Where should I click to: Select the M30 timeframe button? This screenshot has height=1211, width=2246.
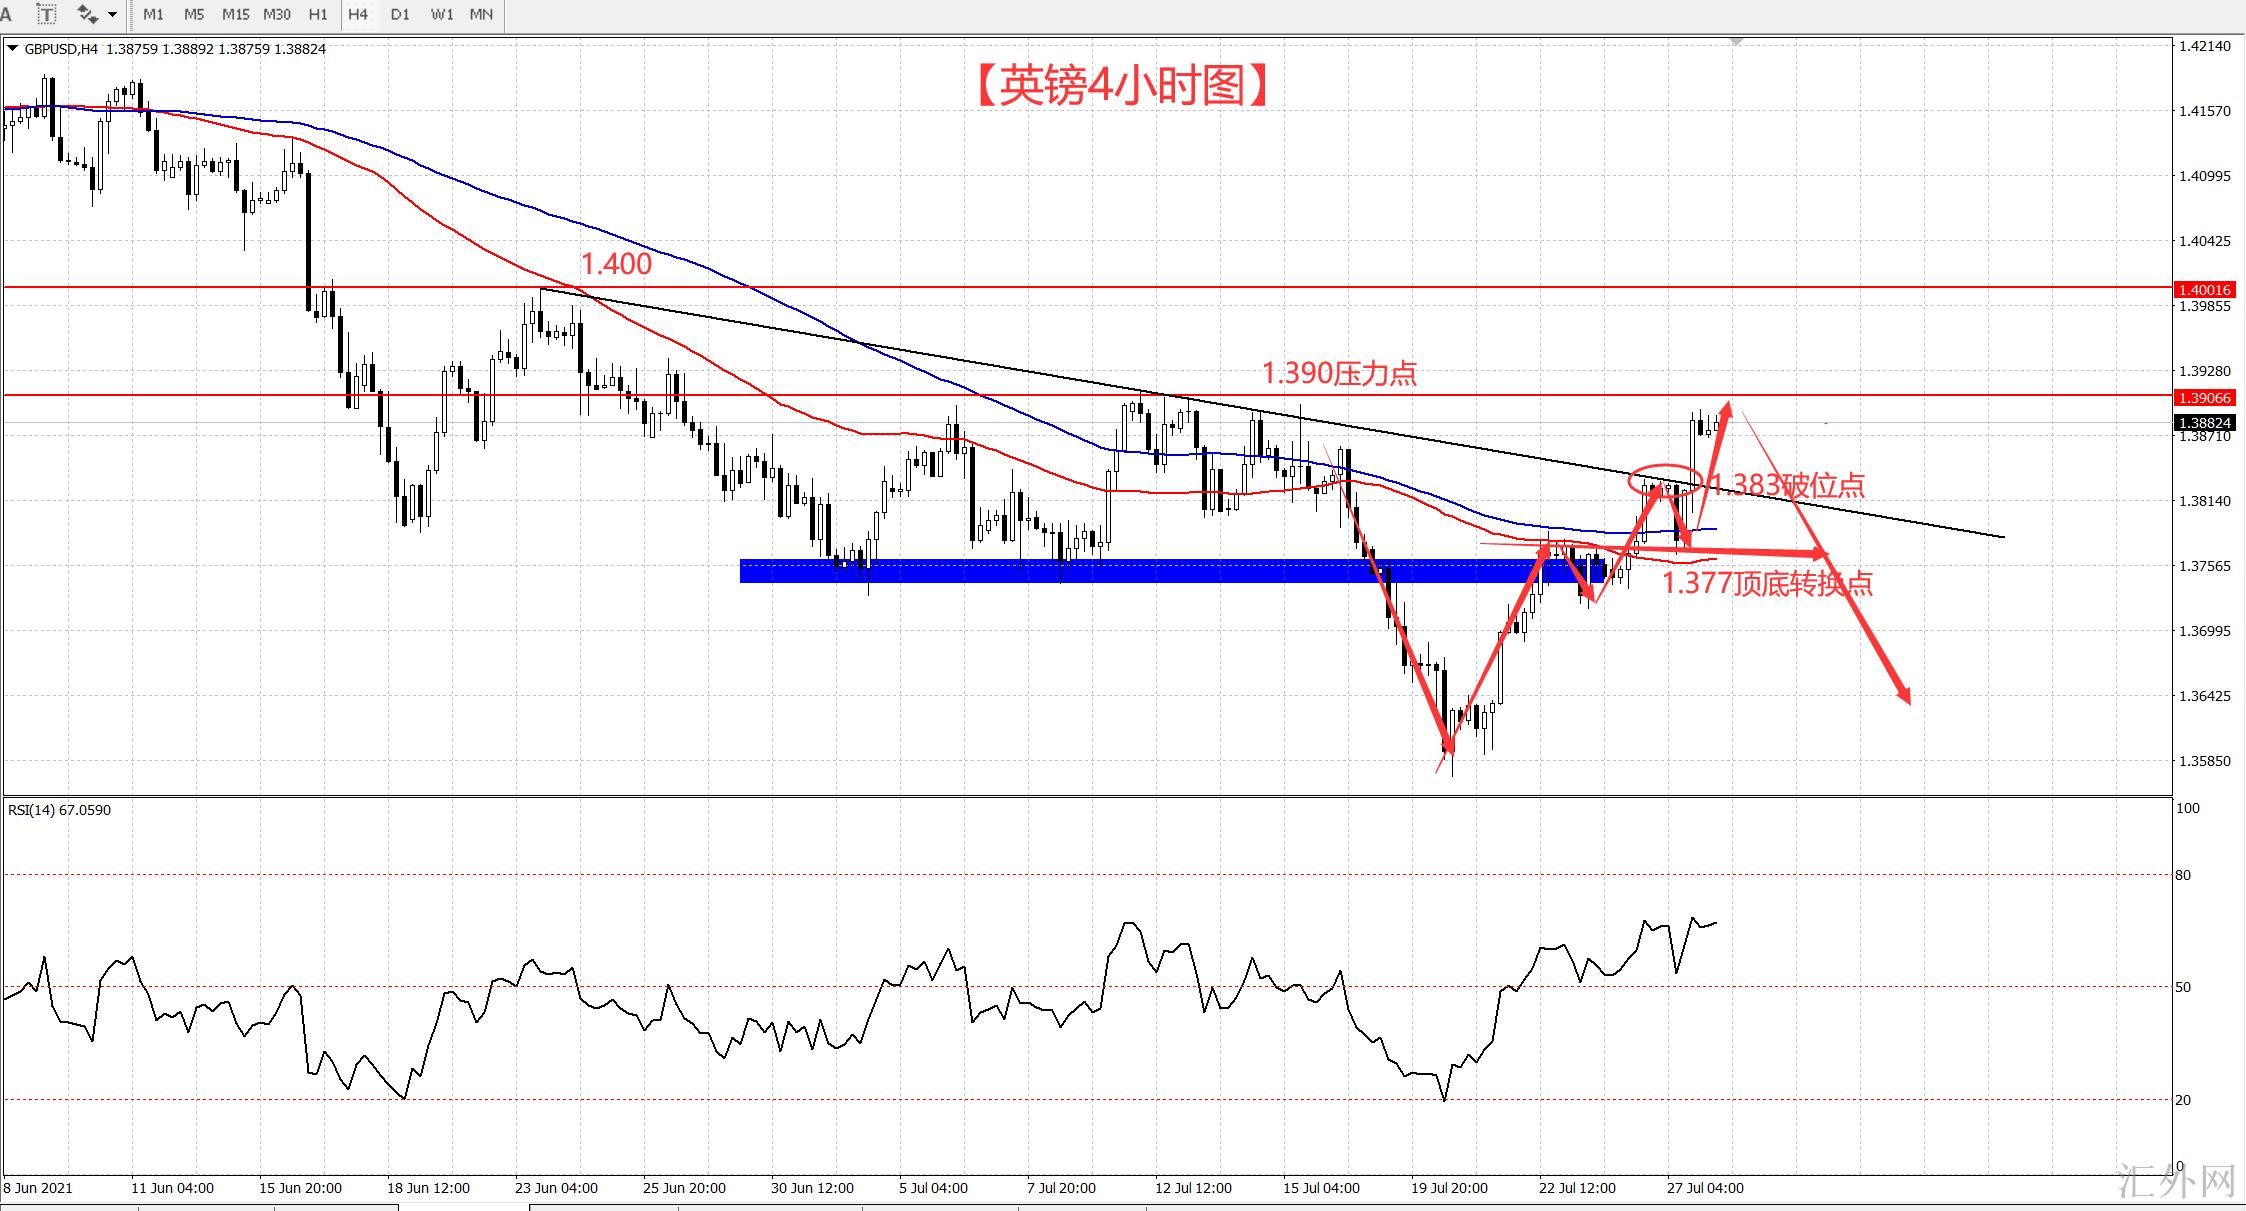(x=277, y=14)
